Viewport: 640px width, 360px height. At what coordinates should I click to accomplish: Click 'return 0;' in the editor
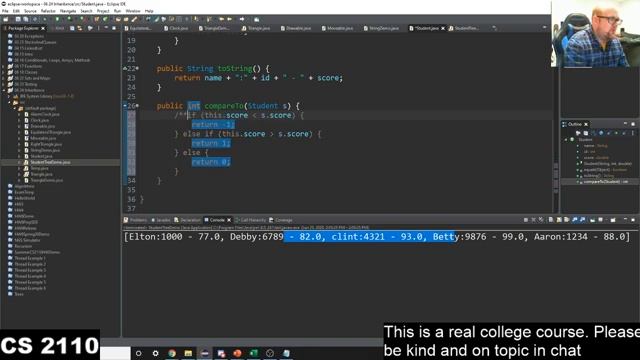[211, 162]
